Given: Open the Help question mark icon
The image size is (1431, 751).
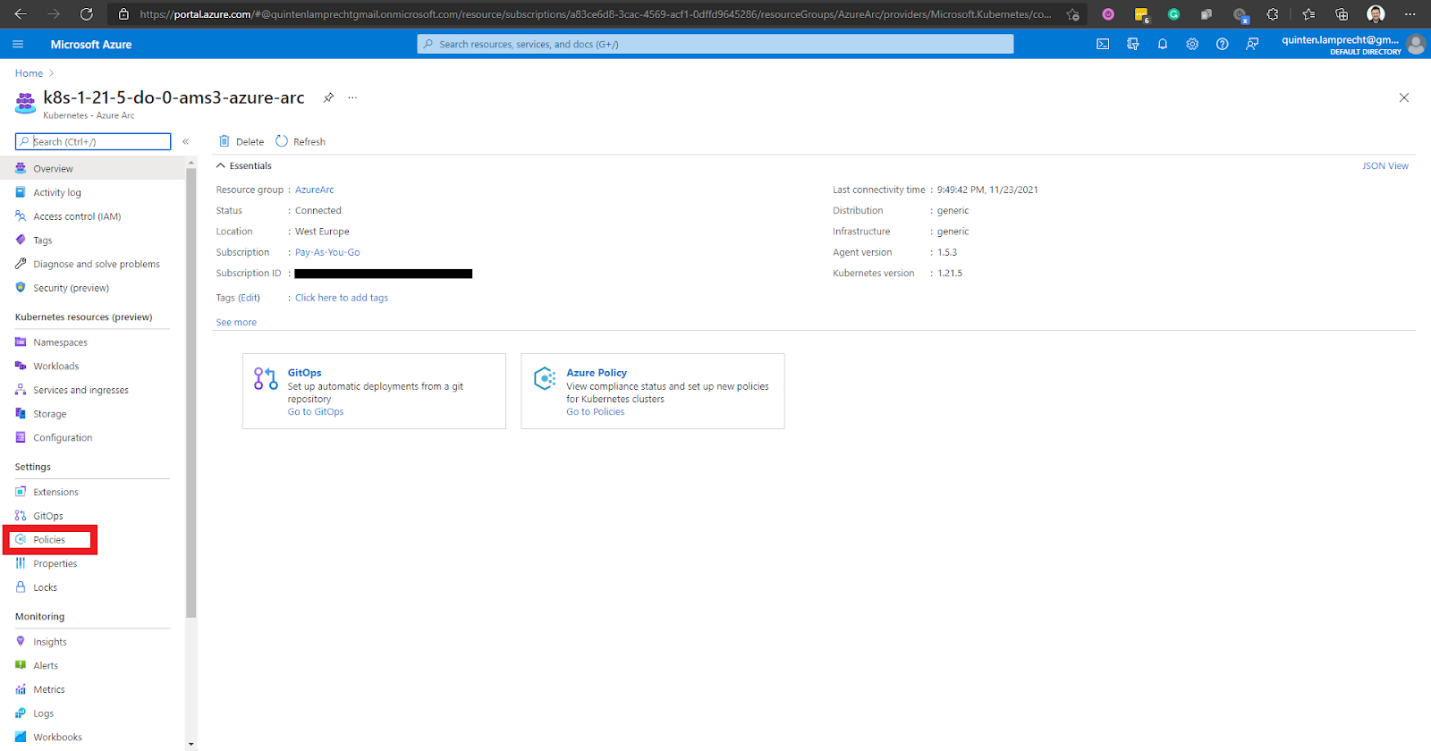Looking at the screenshot, I should tap(1222, 44).
